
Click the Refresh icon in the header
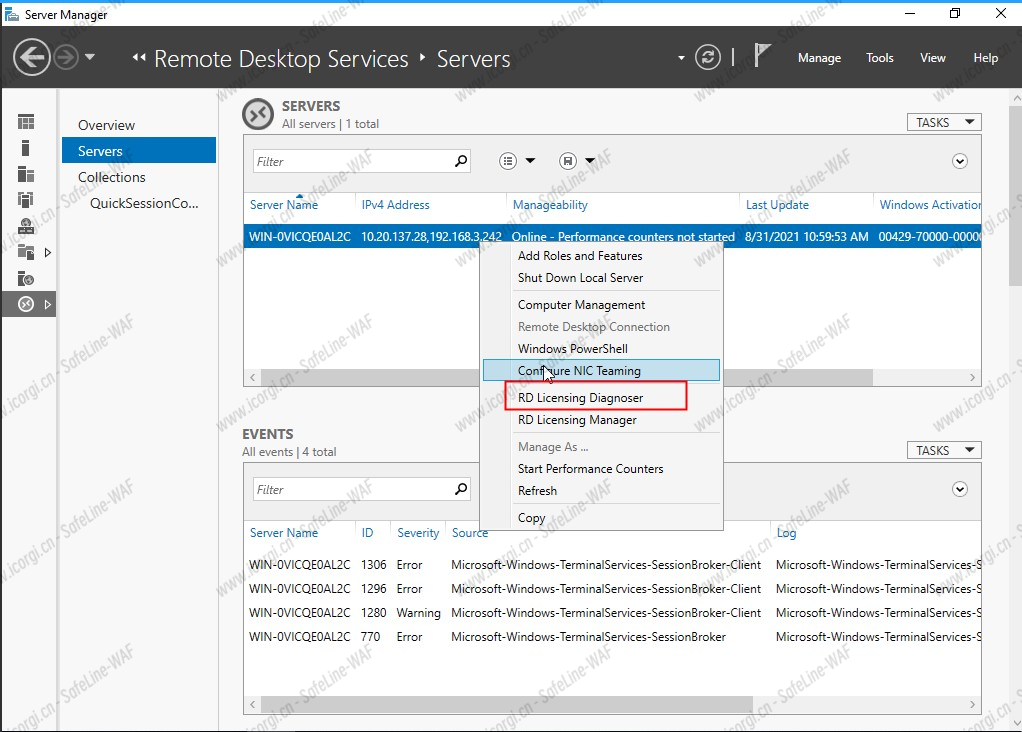click(x=707, y=57)
